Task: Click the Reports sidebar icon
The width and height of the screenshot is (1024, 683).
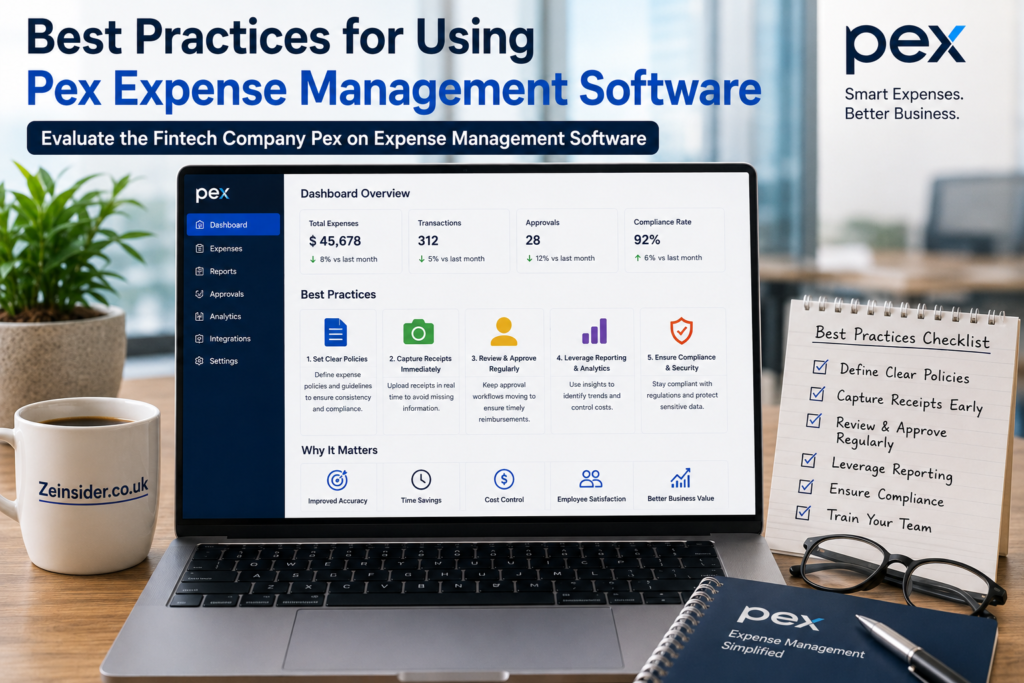Action: coord(200,271)
